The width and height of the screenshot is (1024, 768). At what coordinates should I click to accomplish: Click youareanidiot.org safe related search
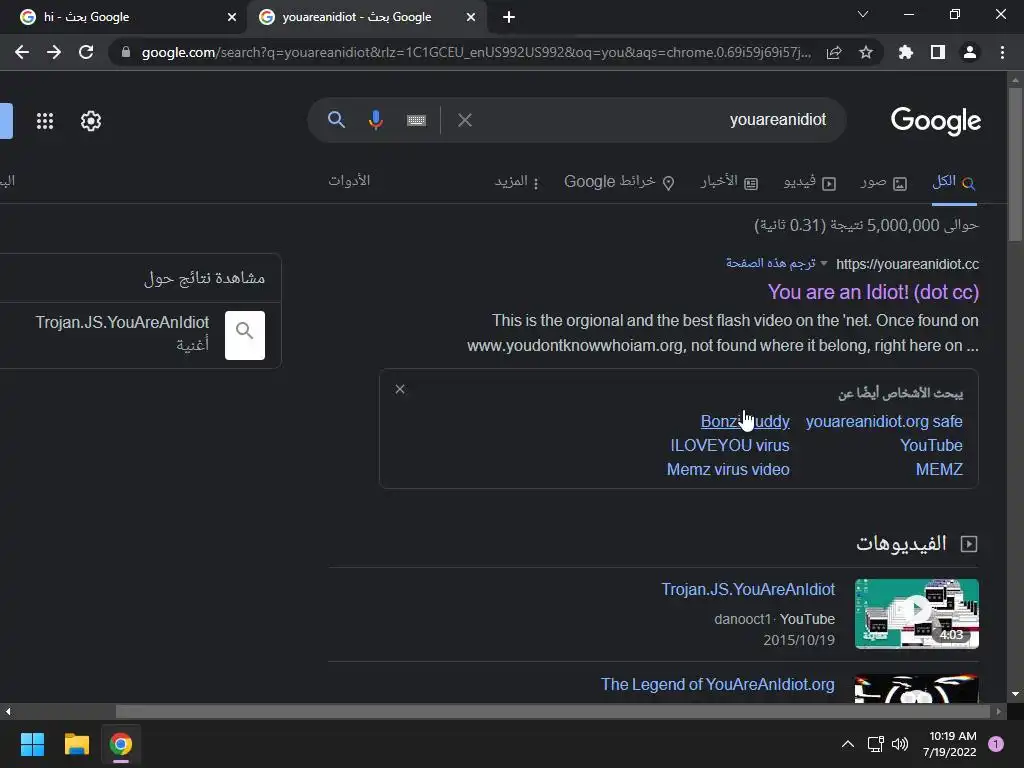coord(884,422)
